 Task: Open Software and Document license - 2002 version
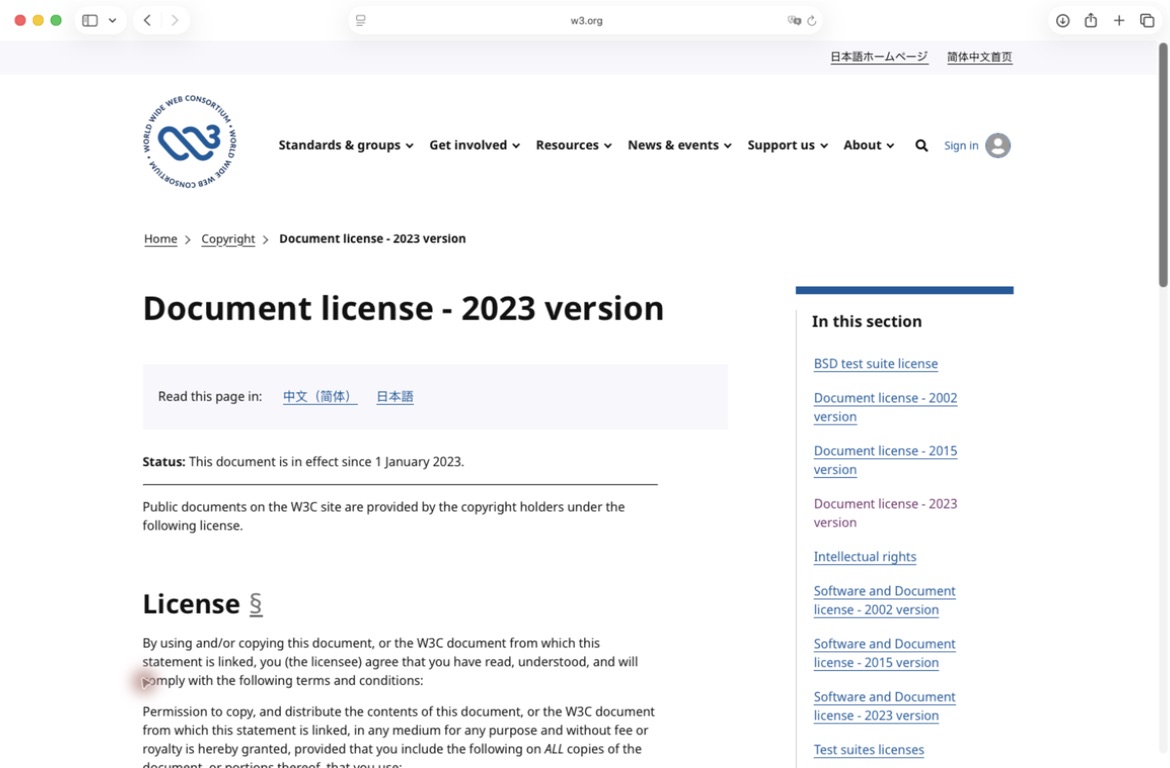tap(884, 600)
